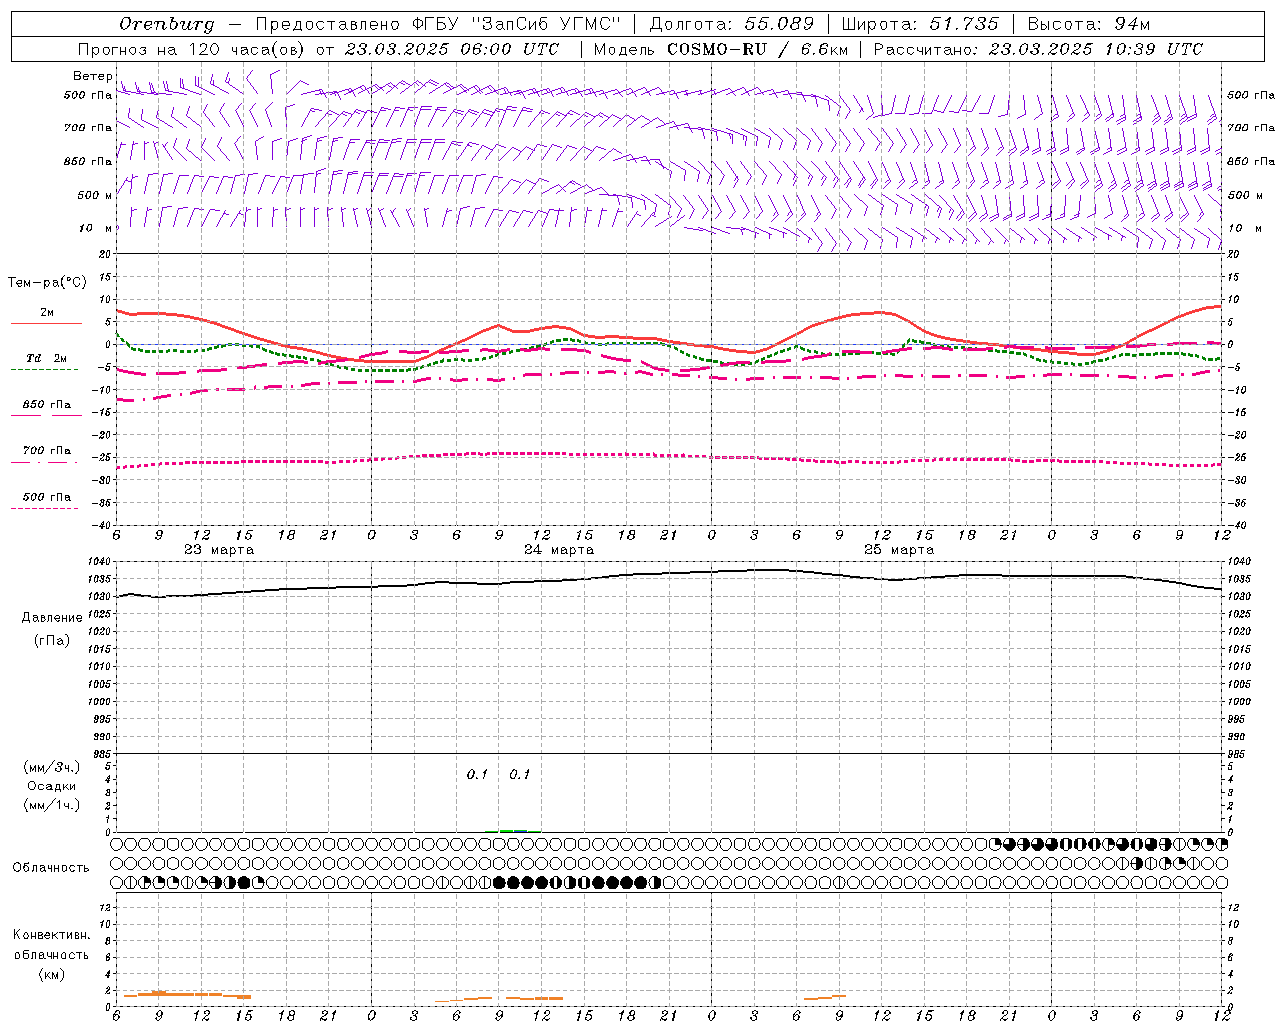Click "Прогноз на 120 часа(ов)" forecast text
Image resolution: width=1280 pixels, height=1024 pixels.
click(x=192, y=49)
